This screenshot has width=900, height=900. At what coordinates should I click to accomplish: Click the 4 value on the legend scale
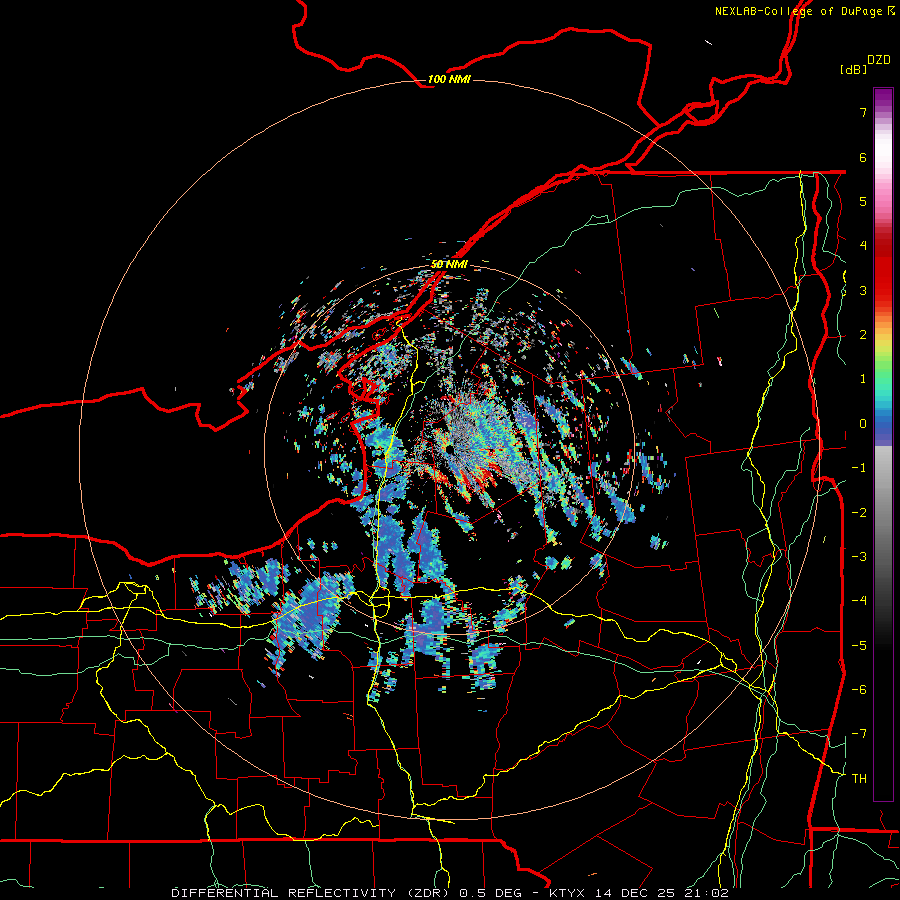pyautogui.click(x=863, y=246)
